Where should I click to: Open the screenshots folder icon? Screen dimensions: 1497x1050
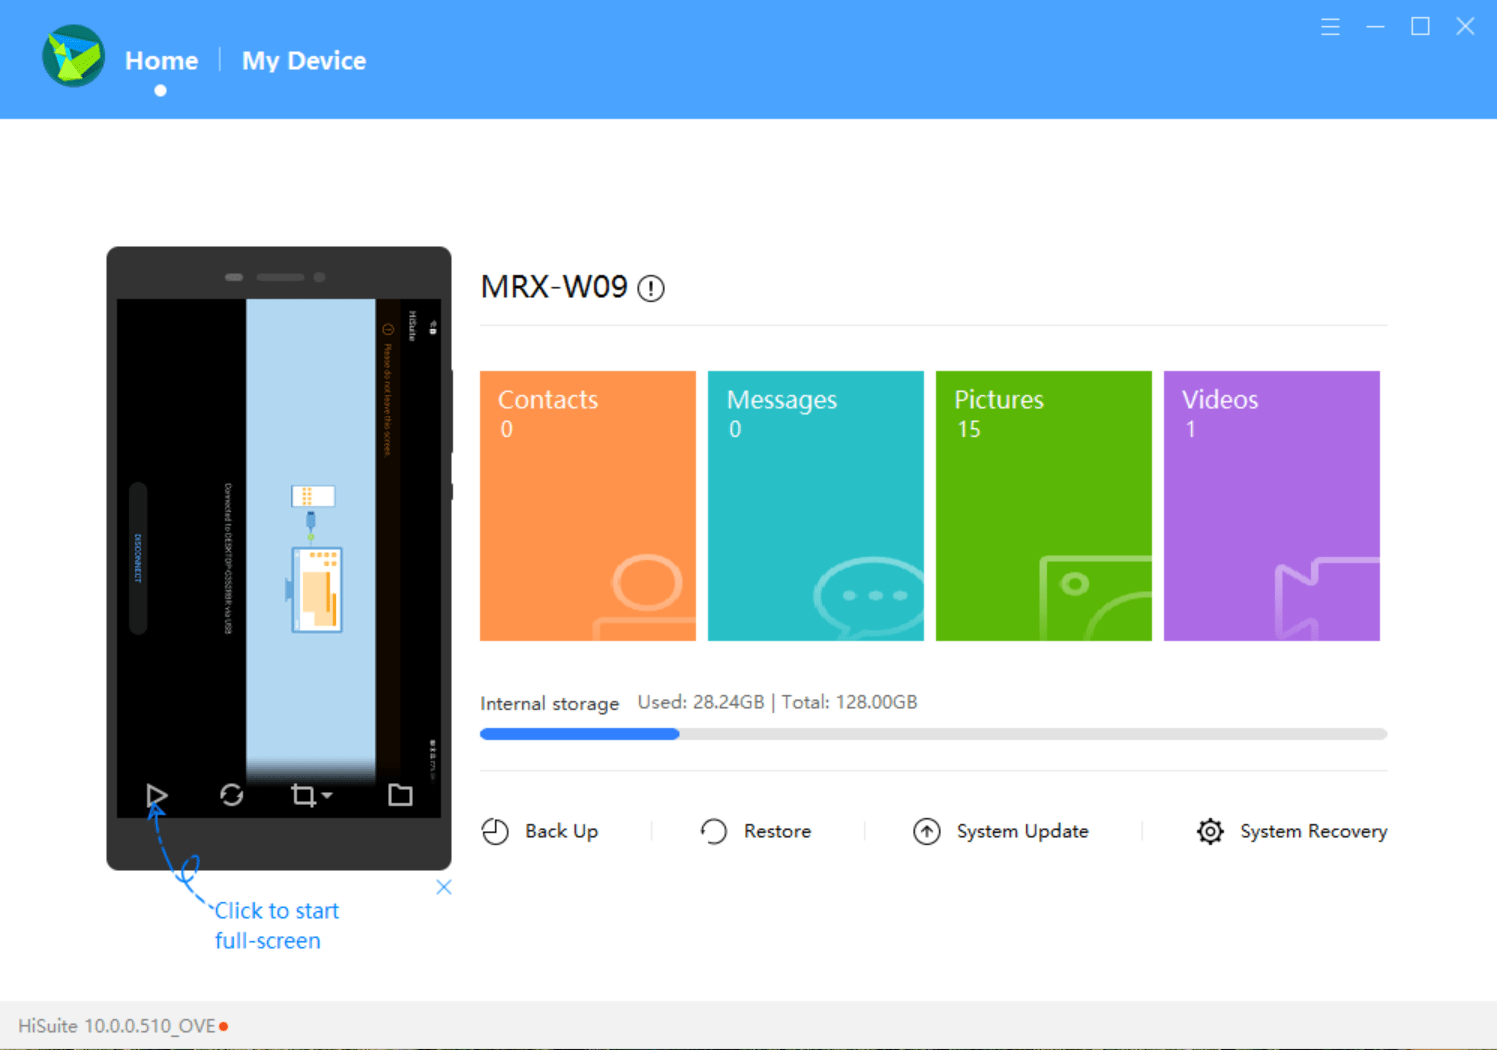click(400, 794)
